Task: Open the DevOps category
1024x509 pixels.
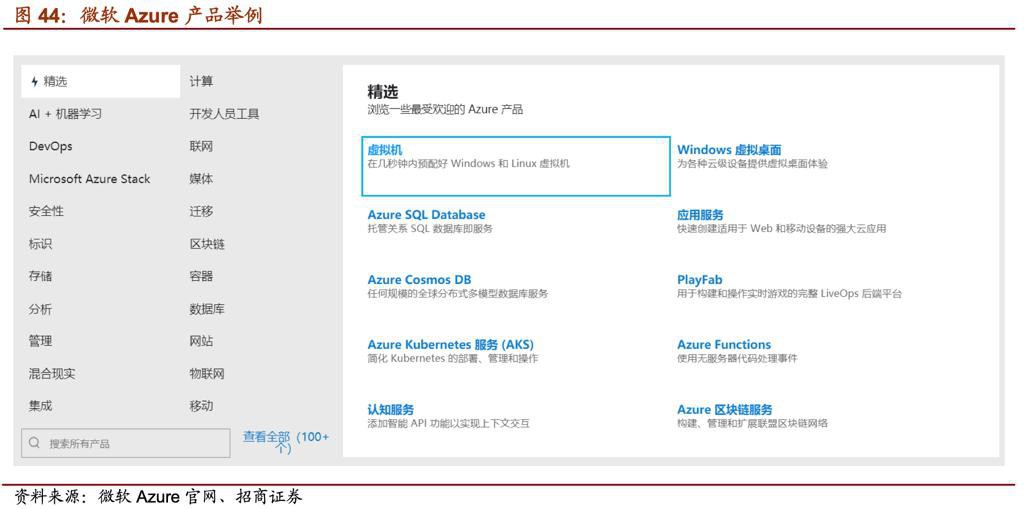Action: (50, 146)
